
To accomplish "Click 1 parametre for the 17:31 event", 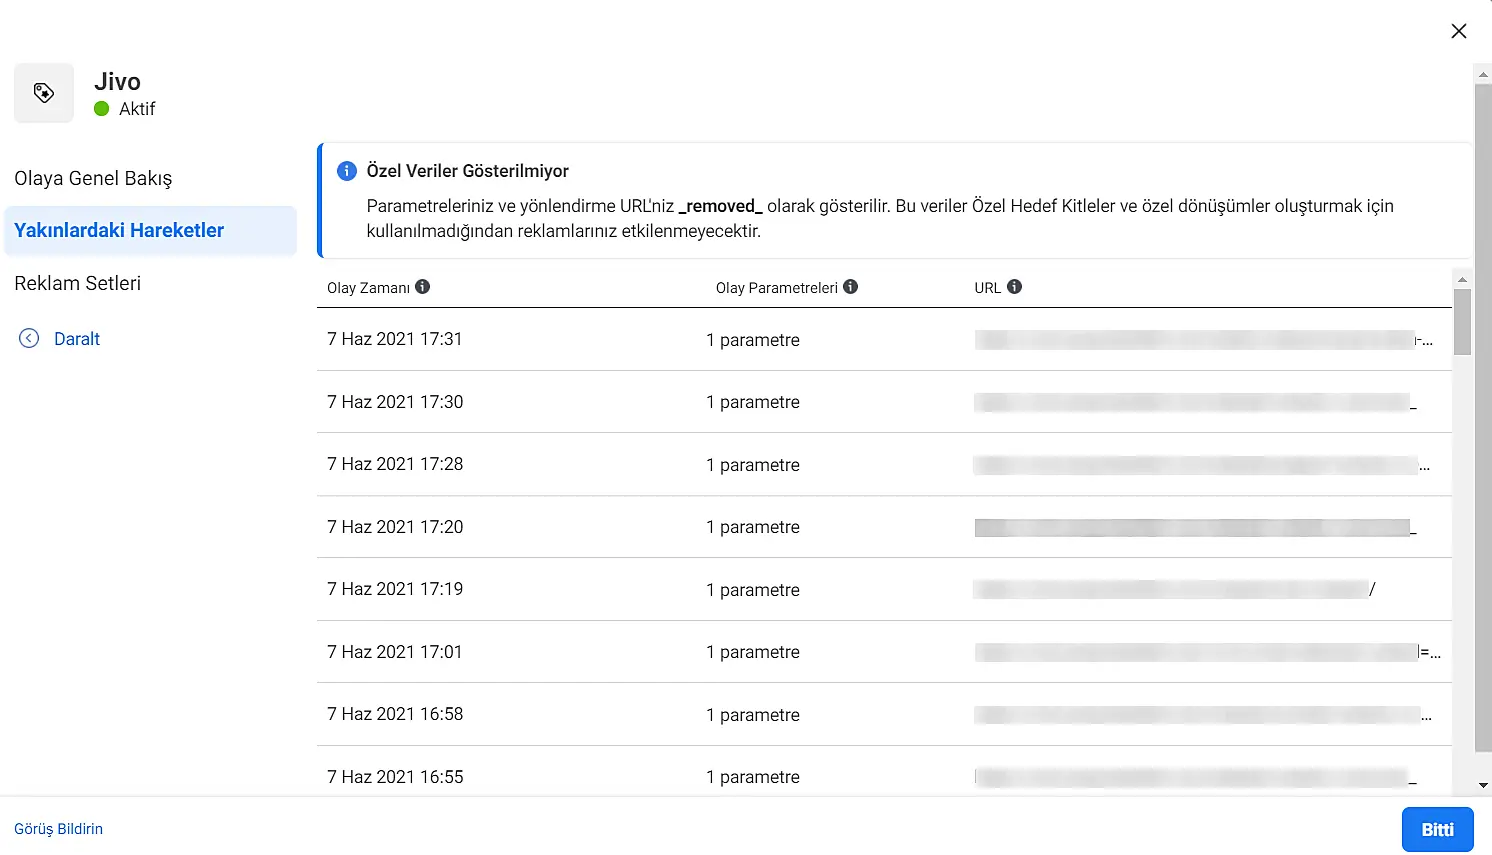I will tap(753, 340).
